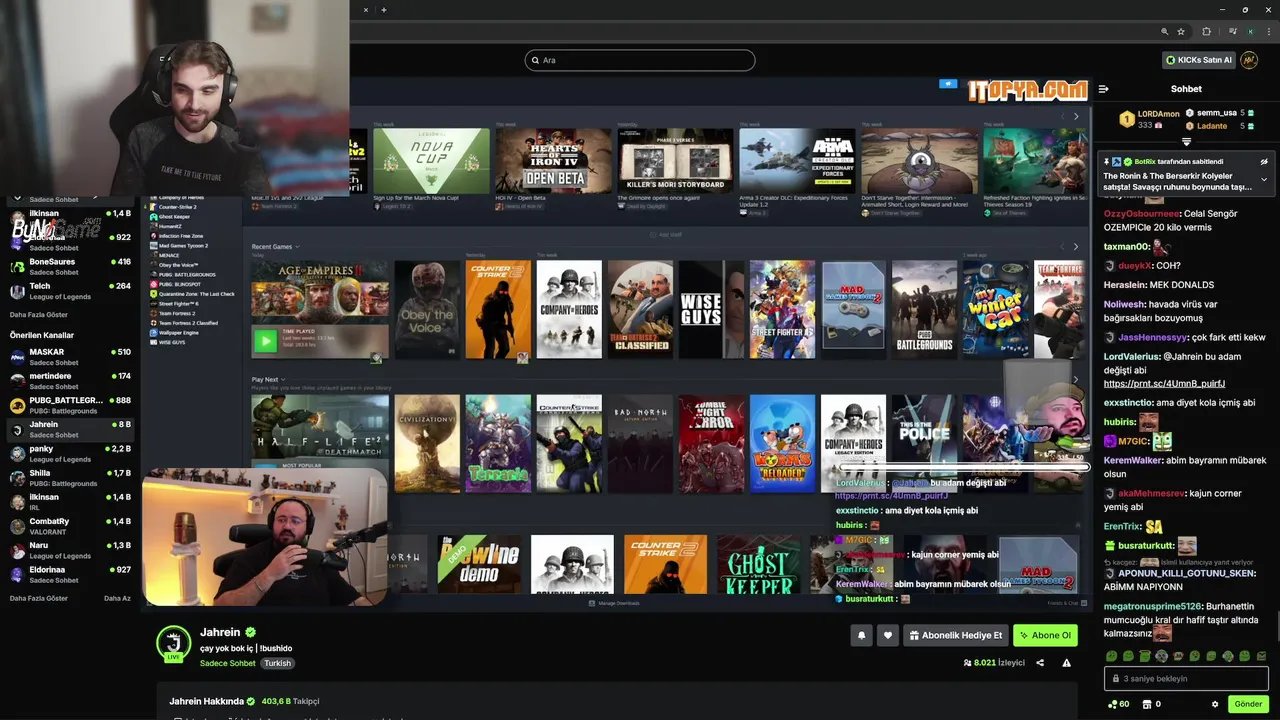Viewport: 1280px width, 720px height.
Task: Open the BoneSaures followed channel
Action: tap(70, 266)
